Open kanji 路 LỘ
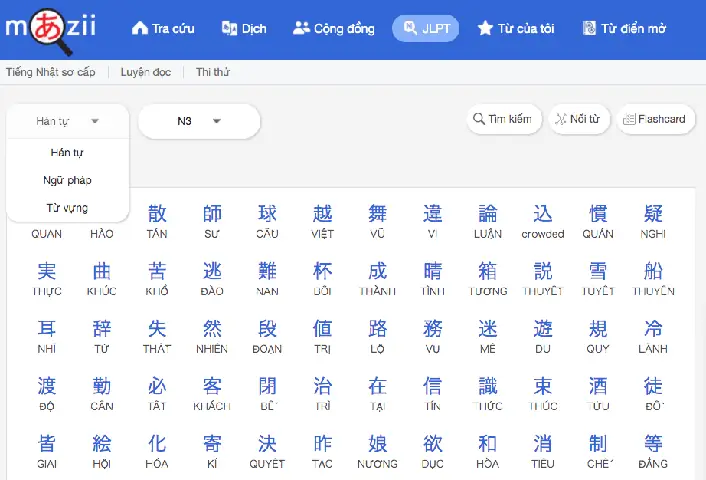706x480 pixels. tap(377, 336)
